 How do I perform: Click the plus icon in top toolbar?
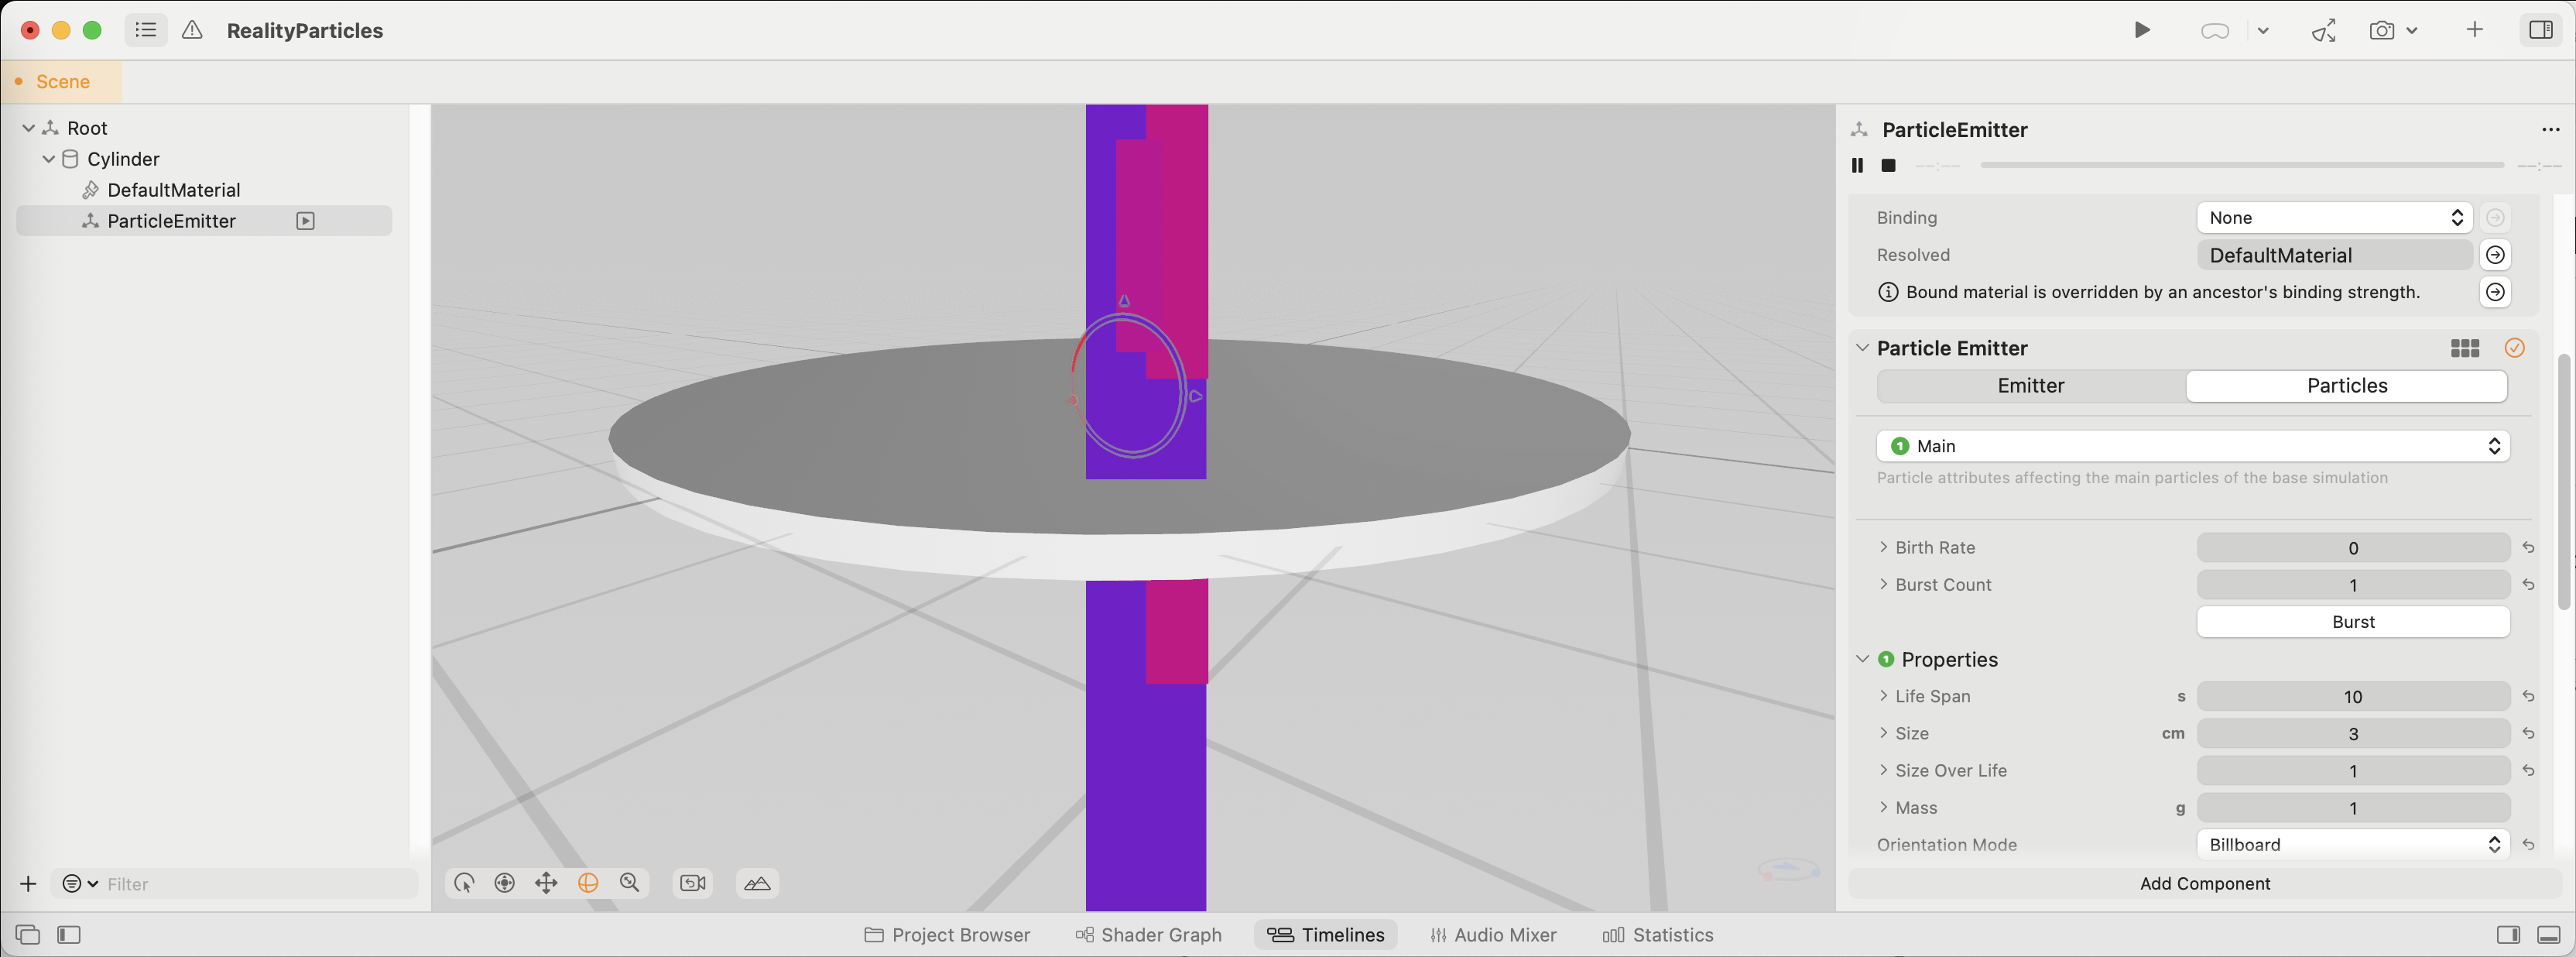tap(2474, 30)
